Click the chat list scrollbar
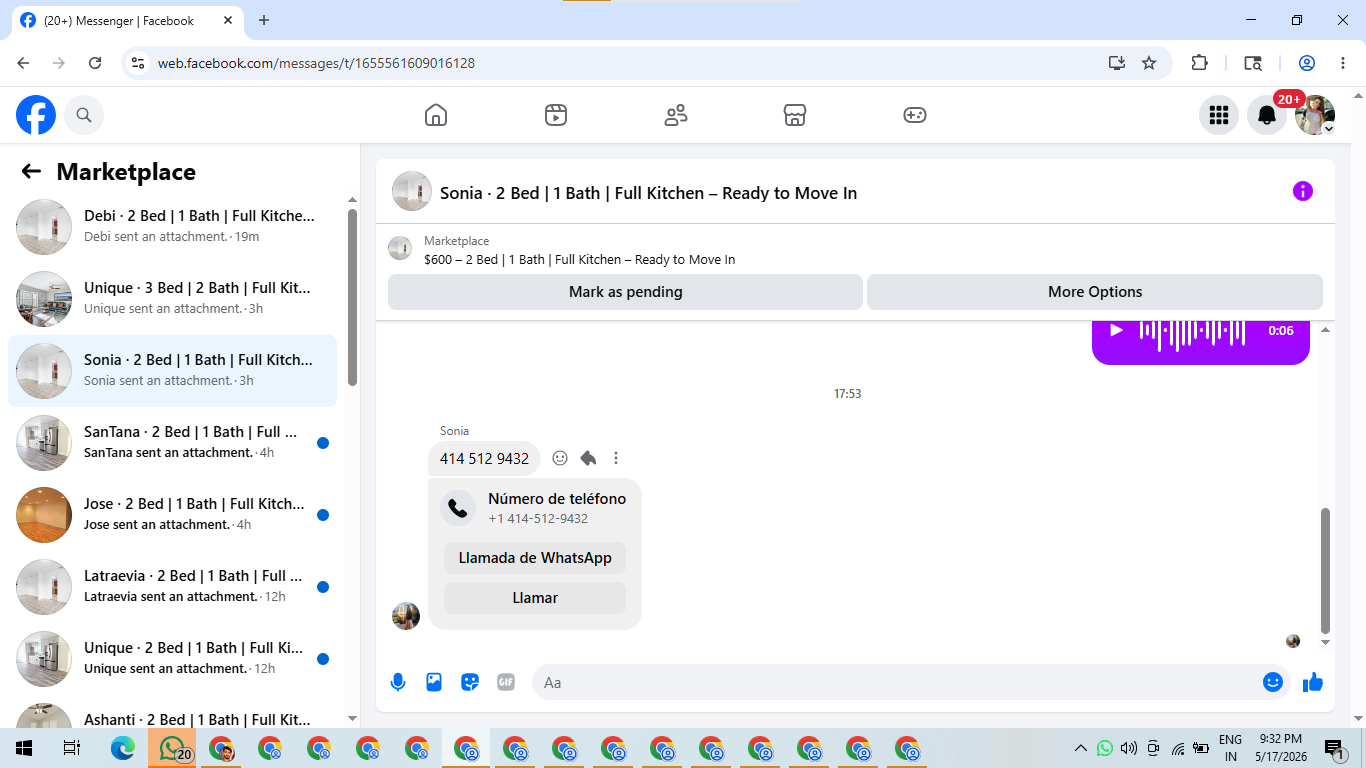This screenshot has height=768, width=1366. pyautogui.click(x=352, y=297)
